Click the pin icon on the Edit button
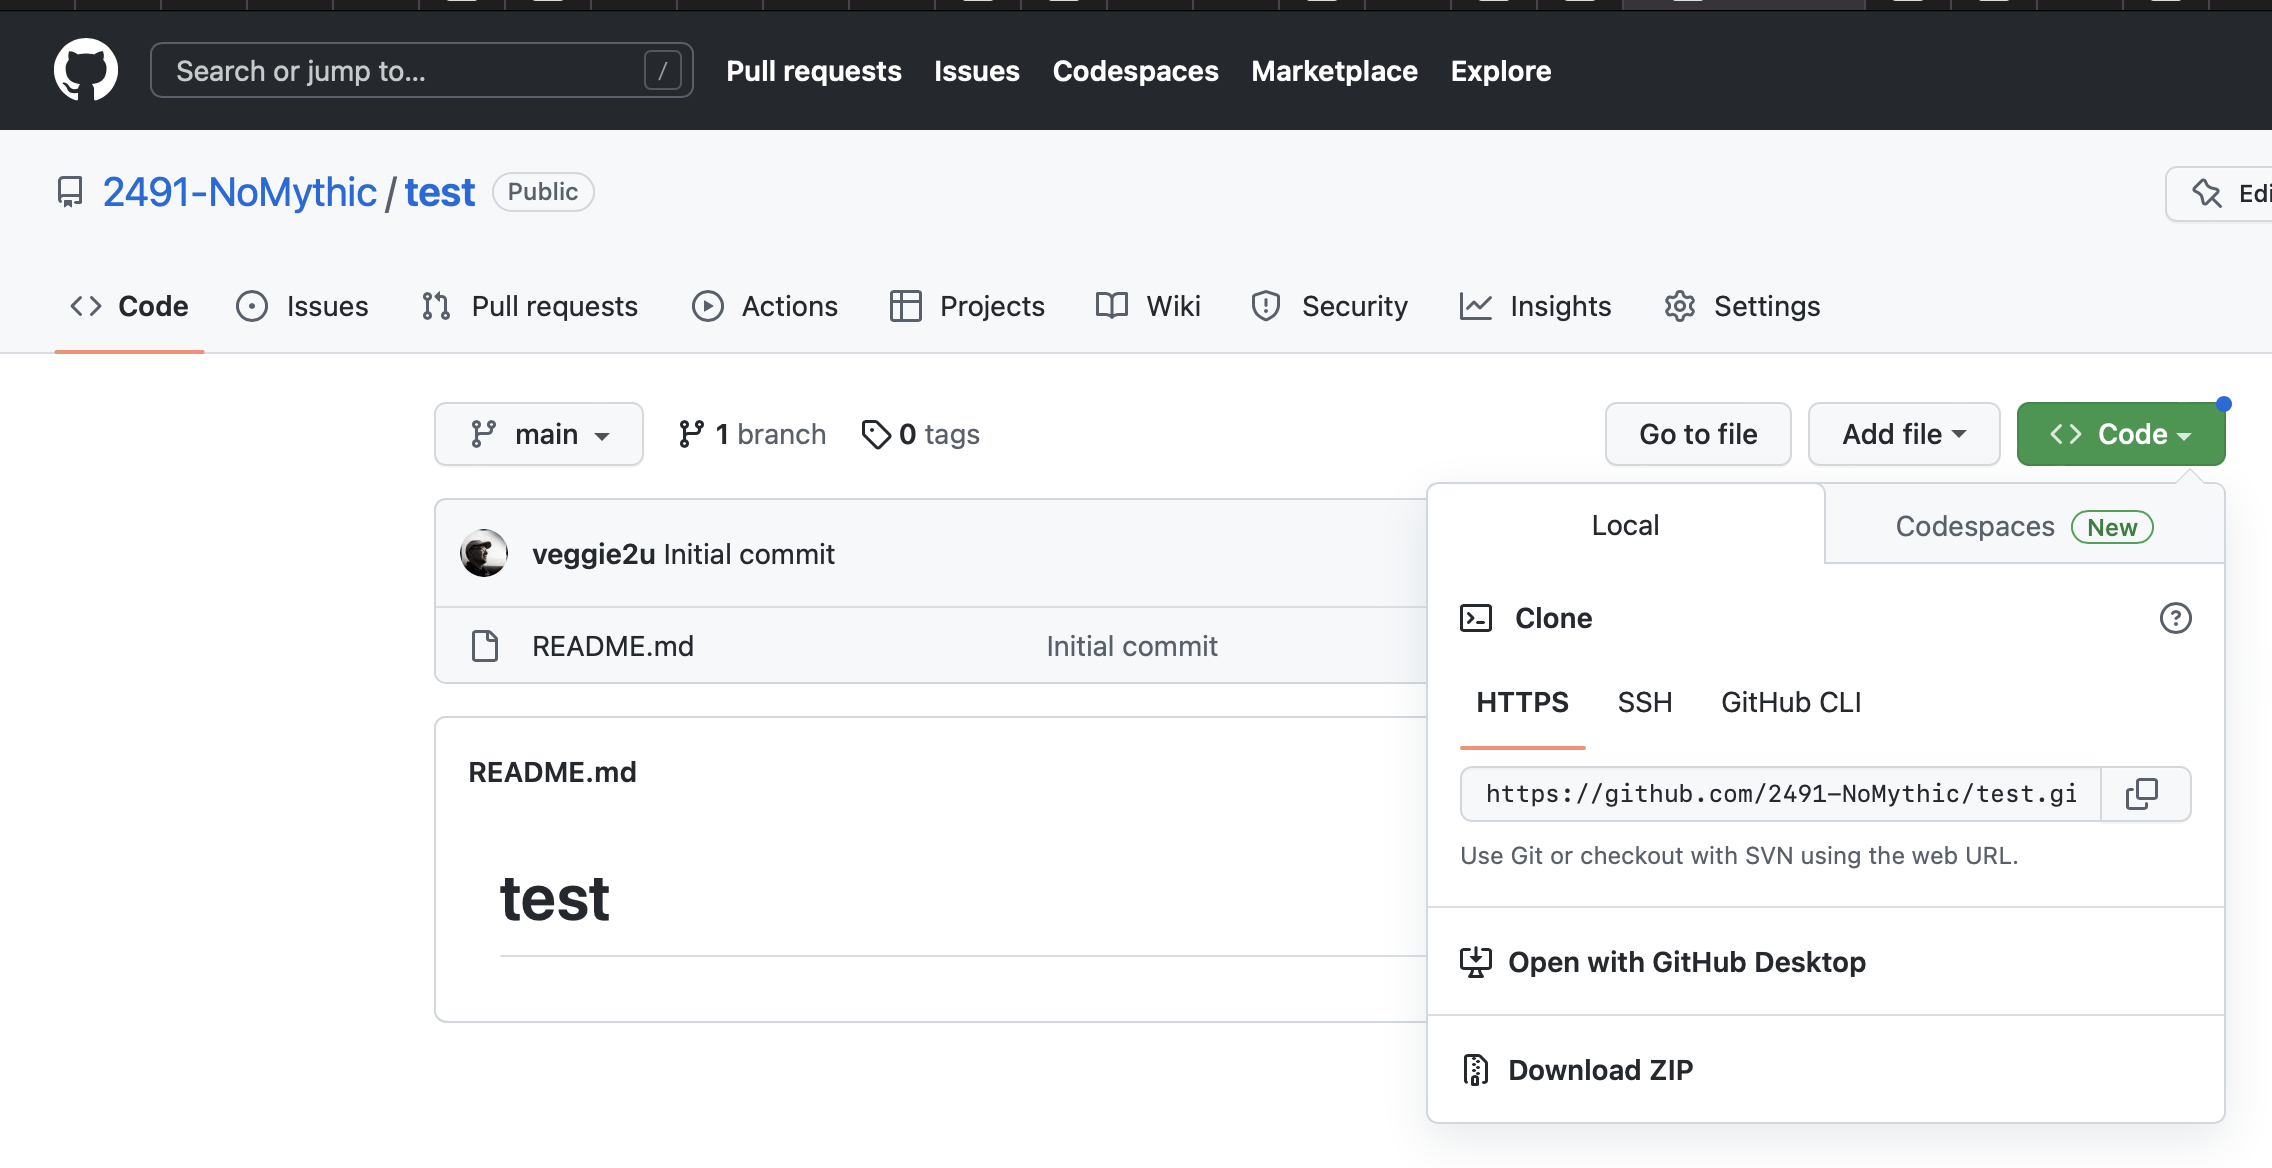This screenshot has height=1168, width=2272. (2206, 193)
